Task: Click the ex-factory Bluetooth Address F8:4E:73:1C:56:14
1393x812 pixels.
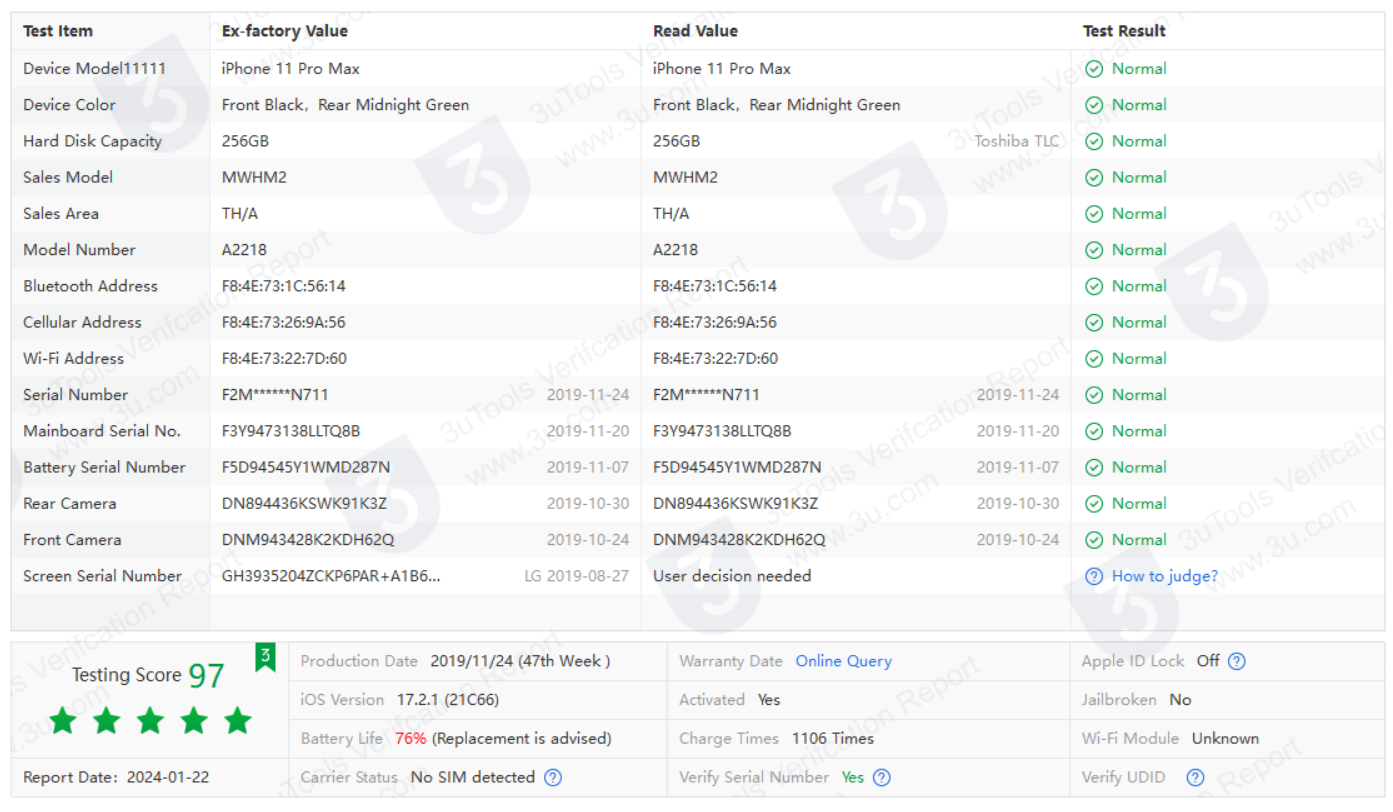Action: [284, 286]
